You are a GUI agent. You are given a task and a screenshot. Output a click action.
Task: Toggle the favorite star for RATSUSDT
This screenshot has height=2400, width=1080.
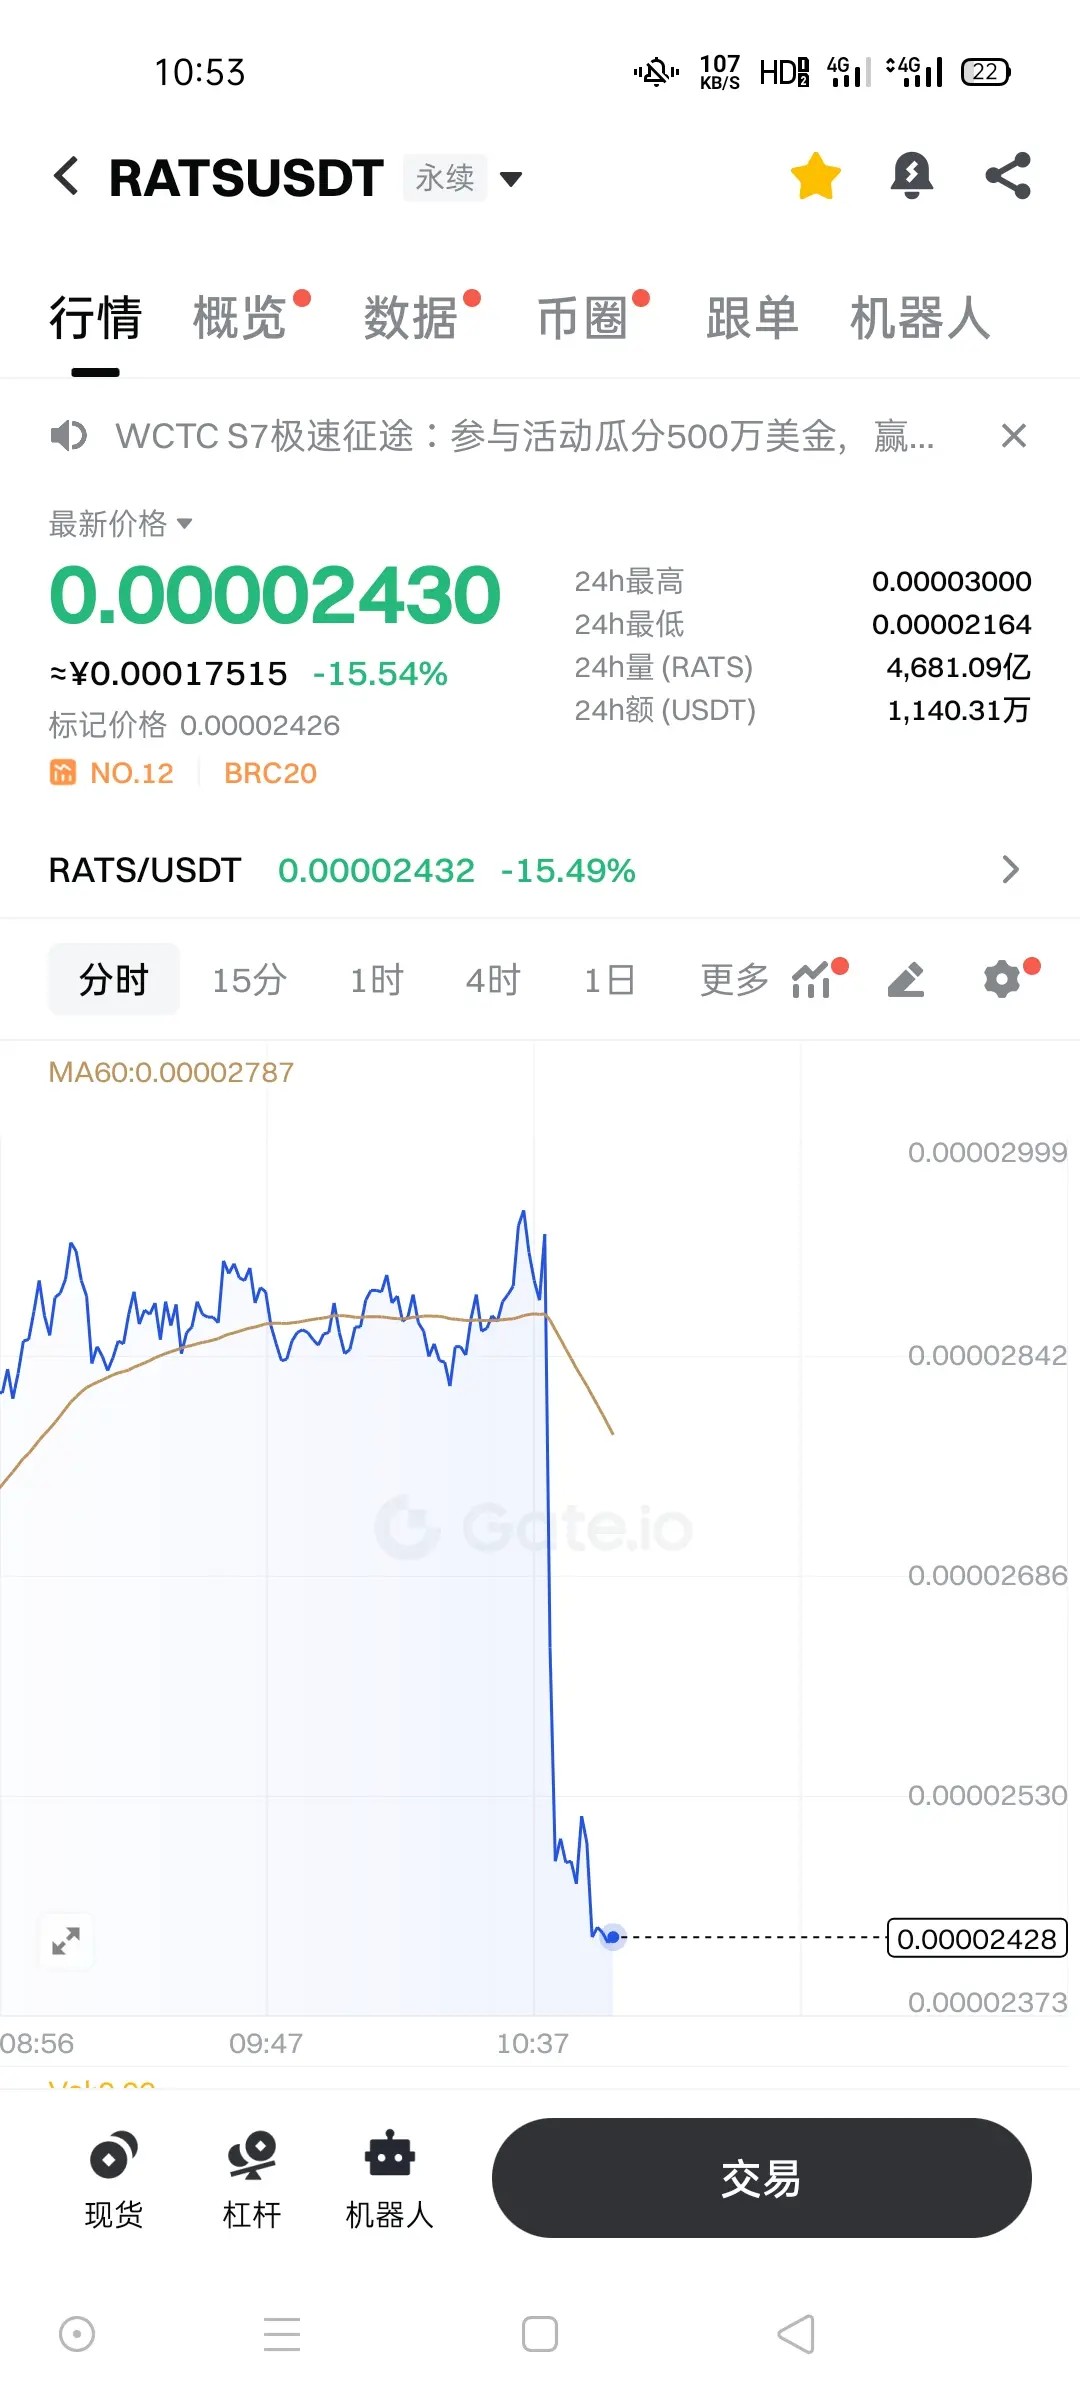point(815,176)
